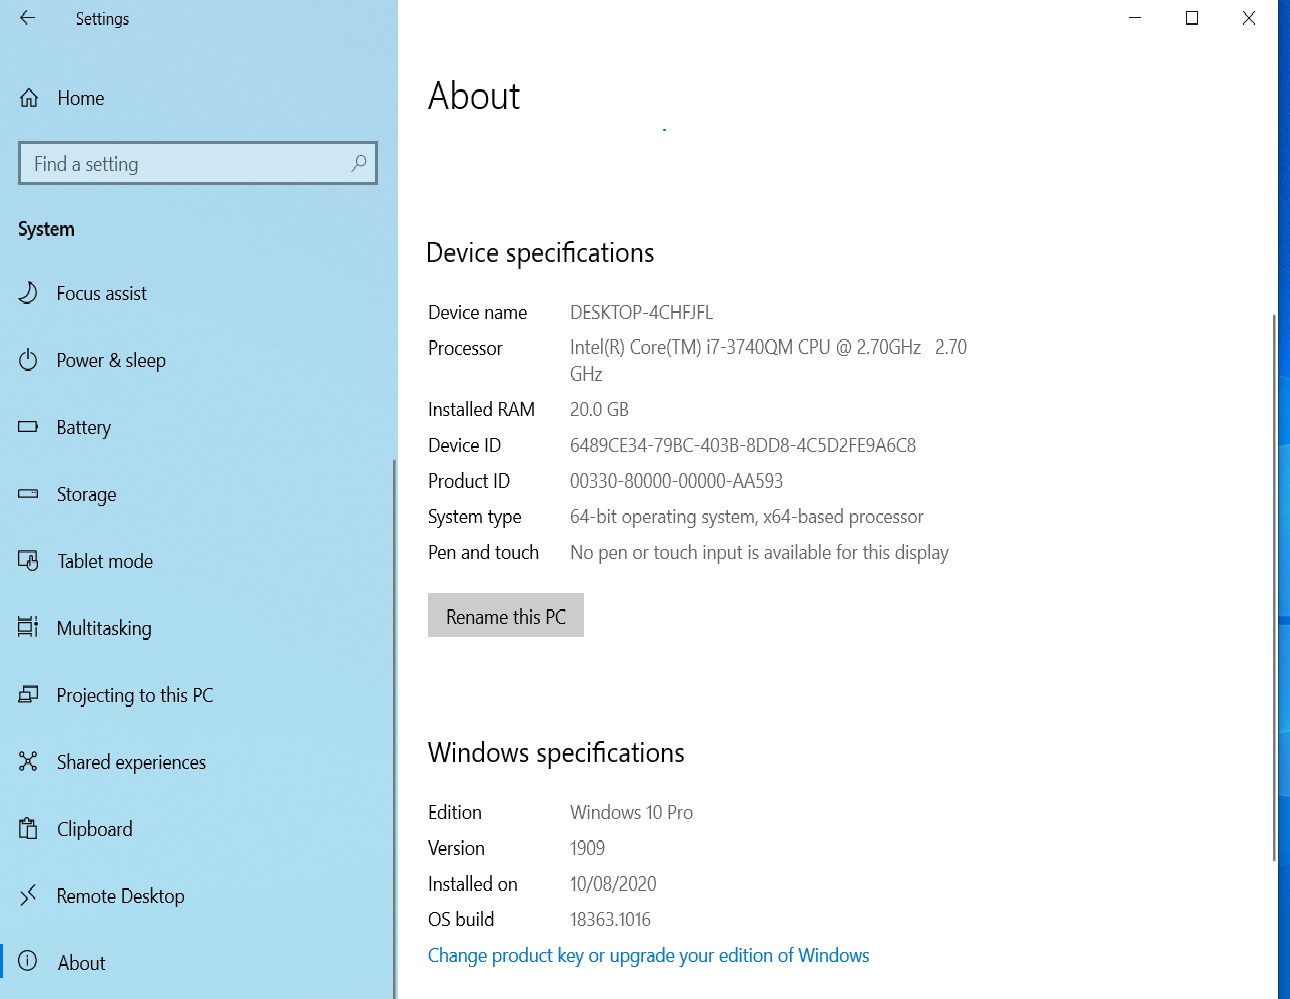
Task: Click the Device ID value starting 6489CE34
Action: [x=743, y=445]
